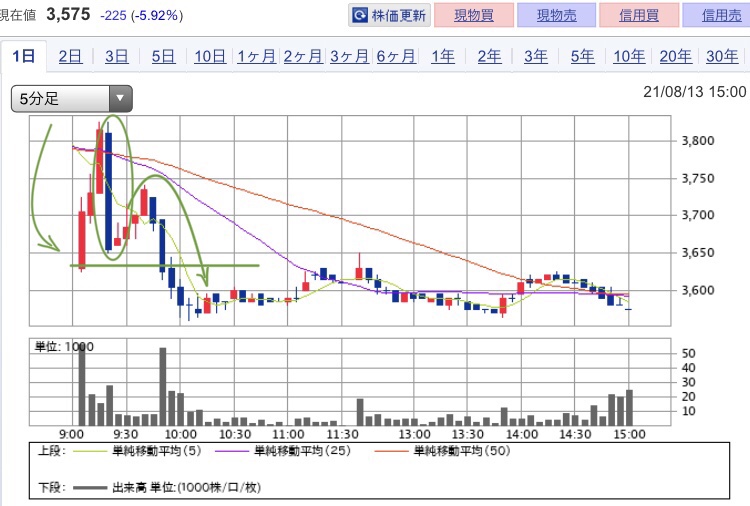Click legend entry 単純移動平均(25)
This screenshot has width=750, height=506.
tap(302, 451)
